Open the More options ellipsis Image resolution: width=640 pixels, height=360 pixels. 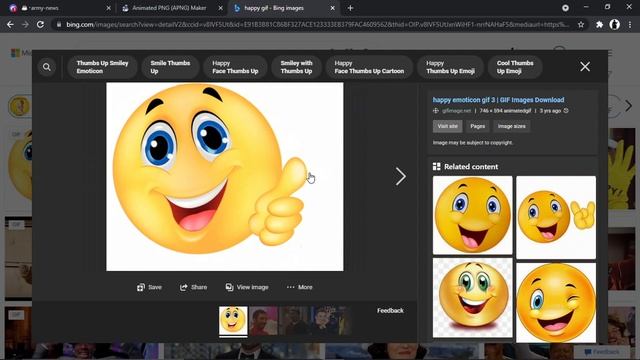[x=300, y=287]
